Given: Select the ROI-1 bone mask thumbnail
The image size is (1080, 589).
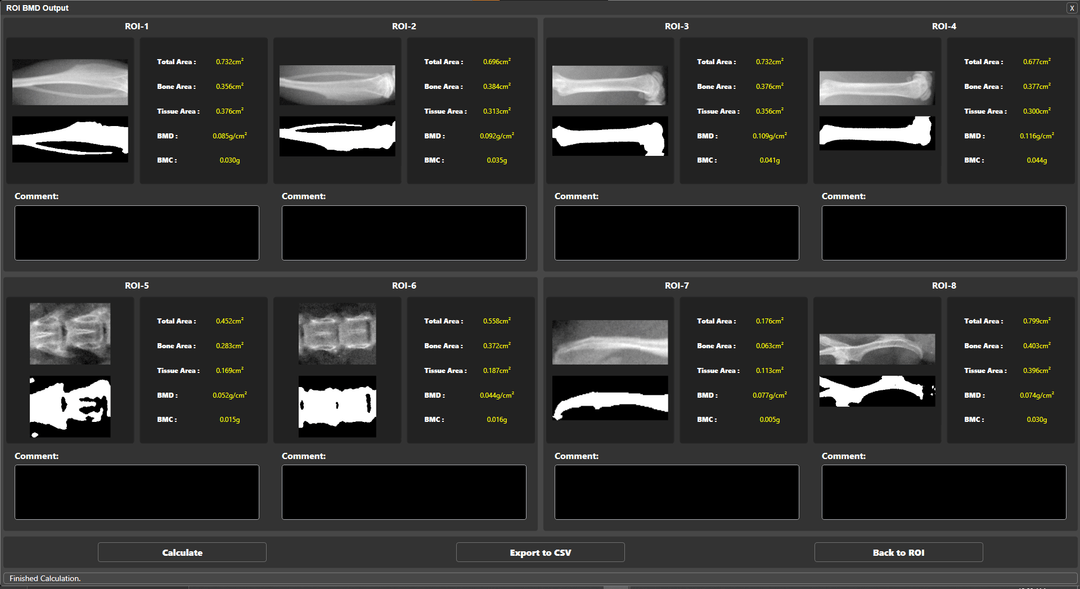Looking at the screenshot, I should pyautogui.click(x=70, y=139).
